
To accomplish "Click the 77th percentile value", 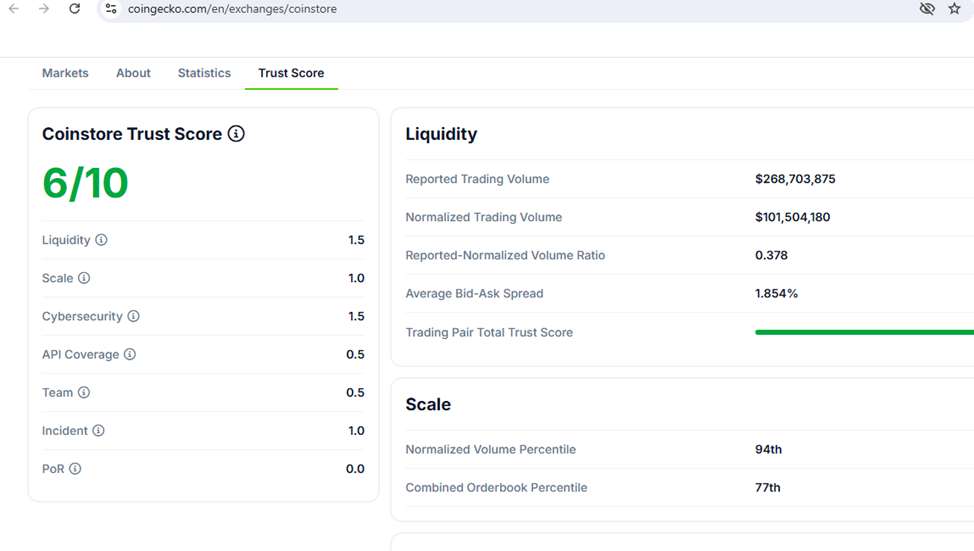I will pyautogui.click(x=768, y=488).
